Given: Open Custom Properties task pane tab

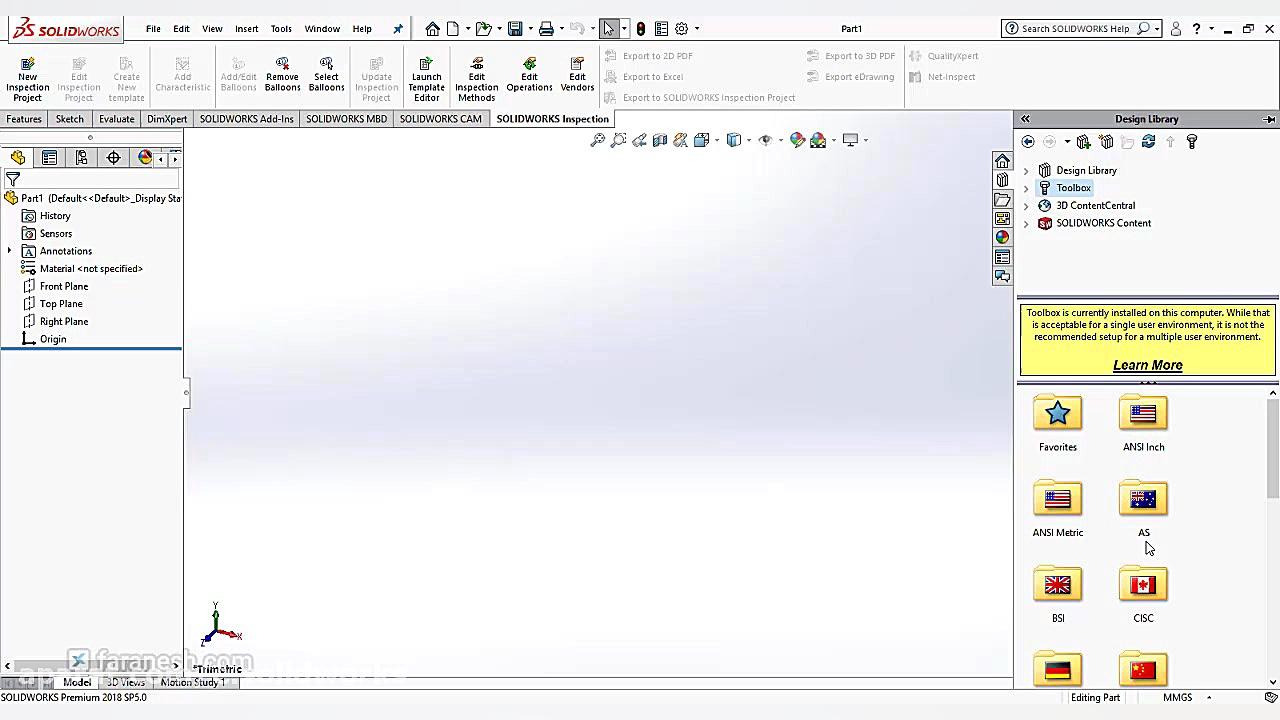Looking at the screenshot, I should pos(1002,257).
